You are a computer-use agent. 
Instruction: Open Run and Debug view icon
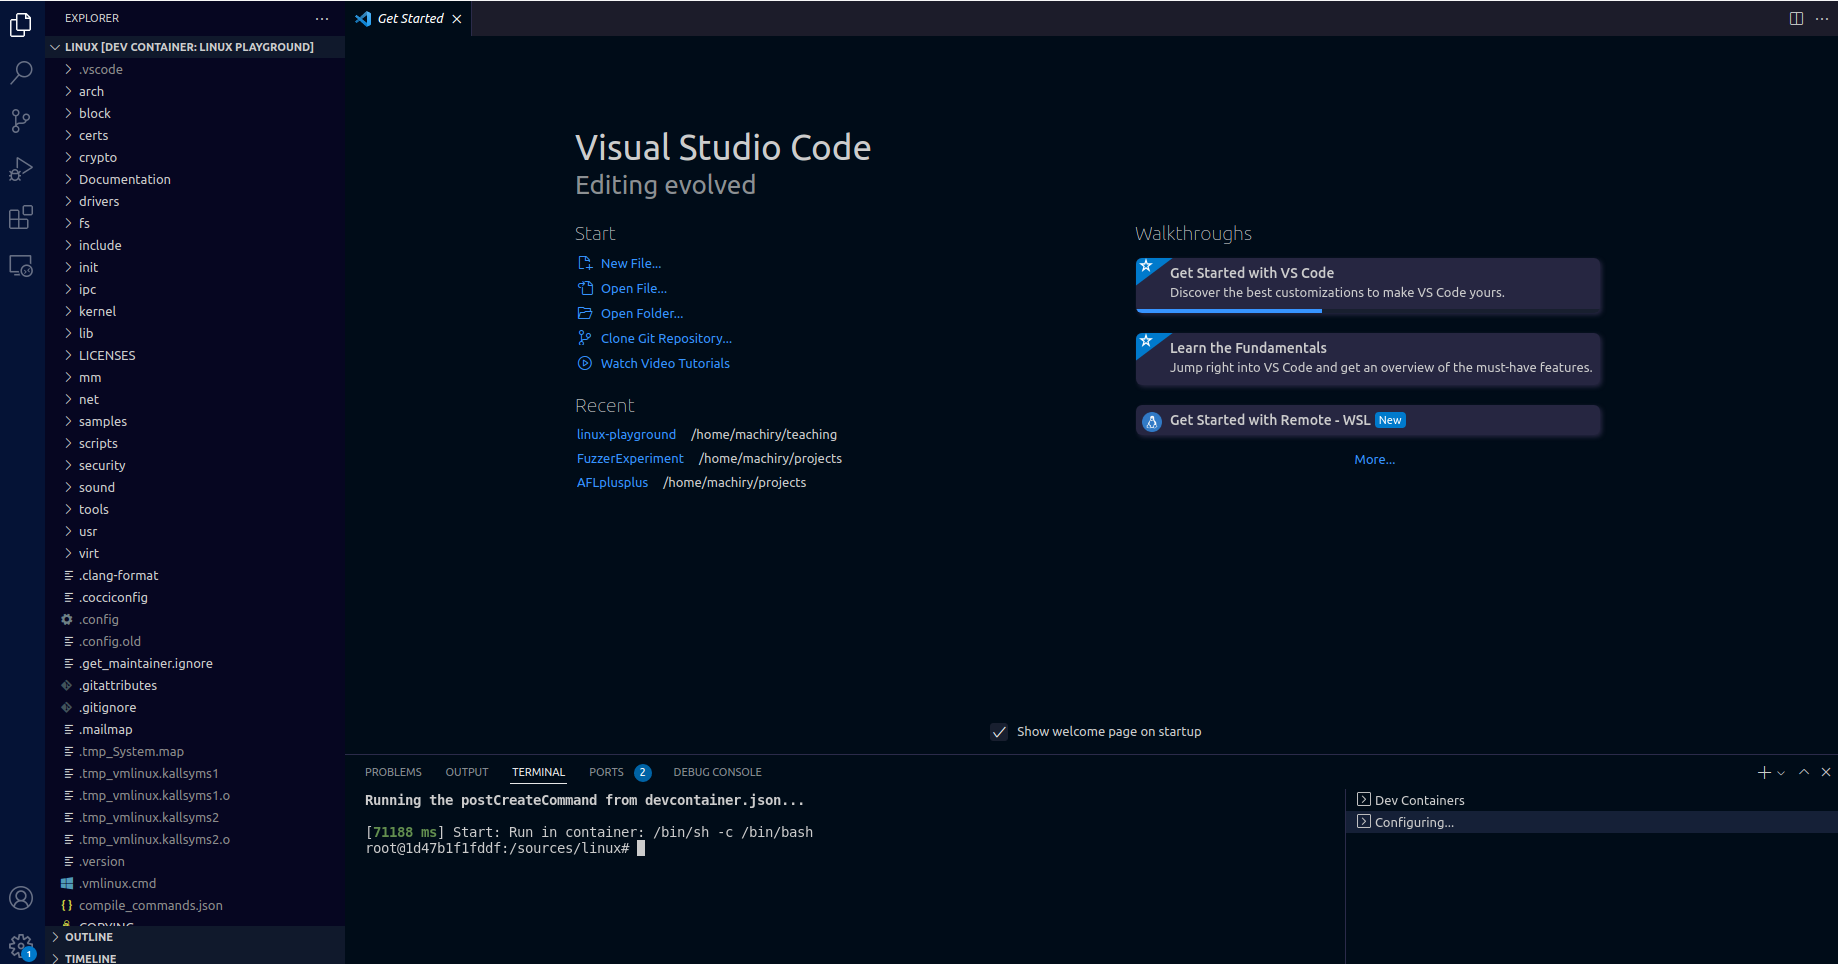tap(21, 169)
